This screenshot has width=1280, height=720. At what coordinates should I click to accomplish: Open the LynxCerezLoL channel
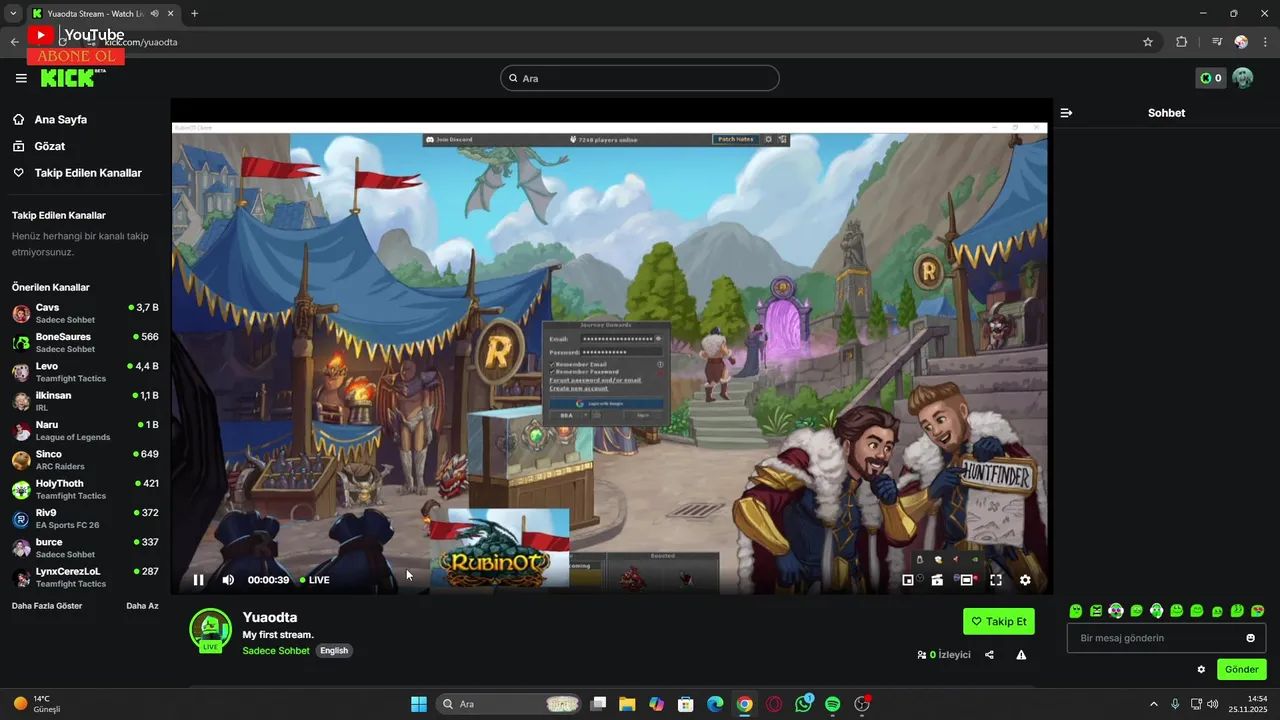[85, 578]
